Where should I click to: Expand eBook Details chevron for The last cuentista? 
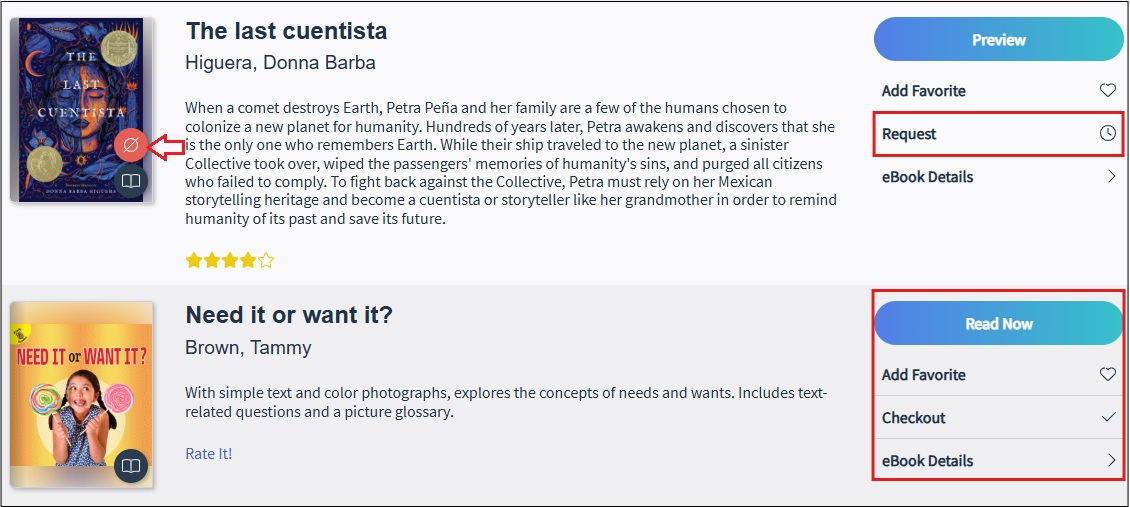(1111, 176)
